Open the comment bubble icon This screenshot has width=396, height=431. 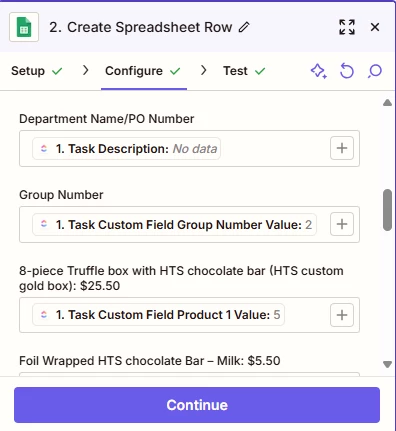375,71
